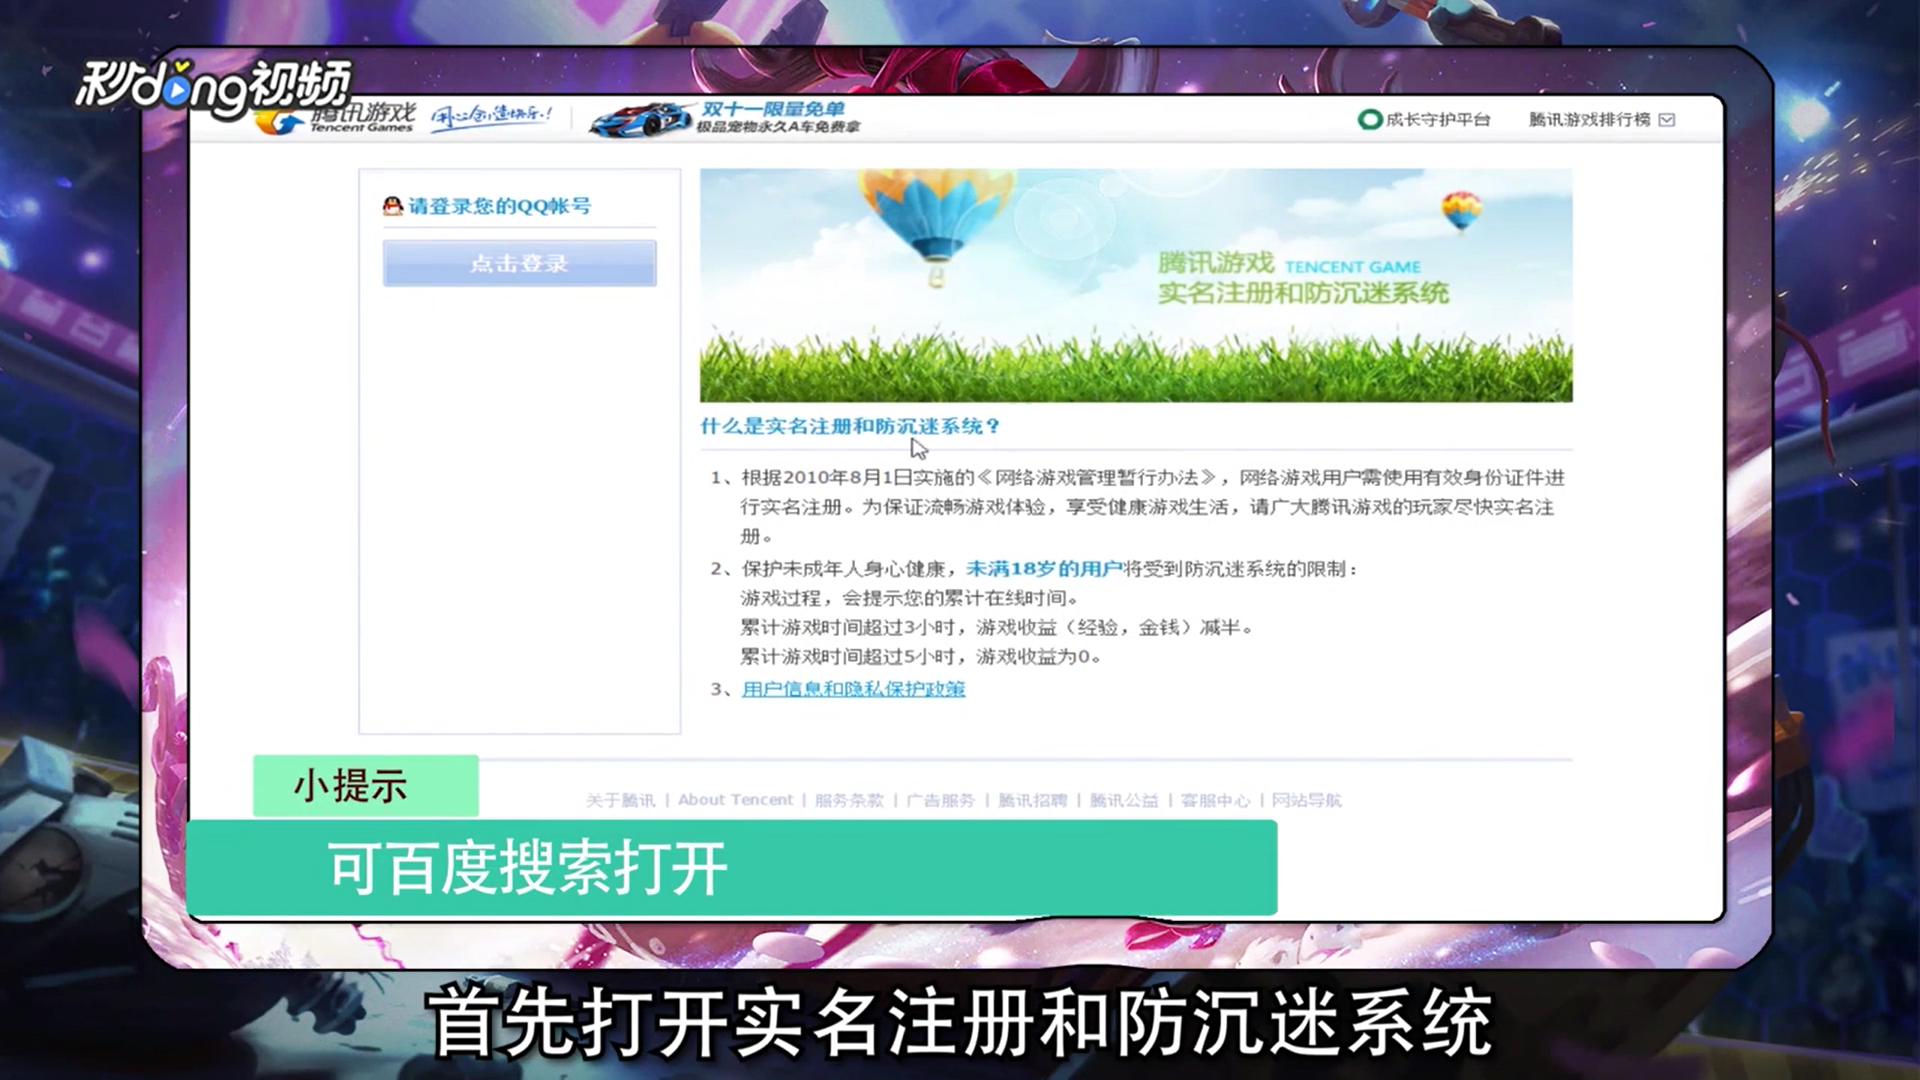Viewport: 1920px width, 1080px height.
Task: Click the 请登录您的QQ帐号 heading text
Action: pos(500,206)
